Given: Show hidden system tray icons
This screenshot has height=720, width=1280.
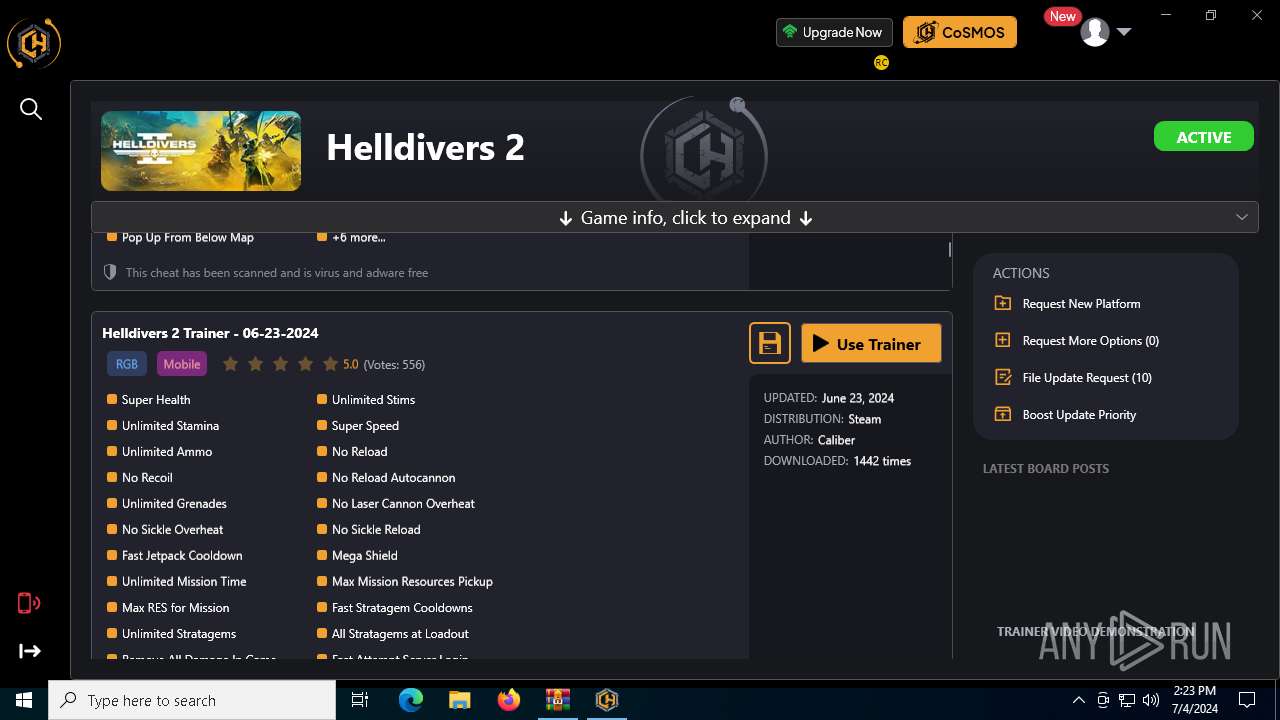Looking at the screenshot, I should point(1078,700).
